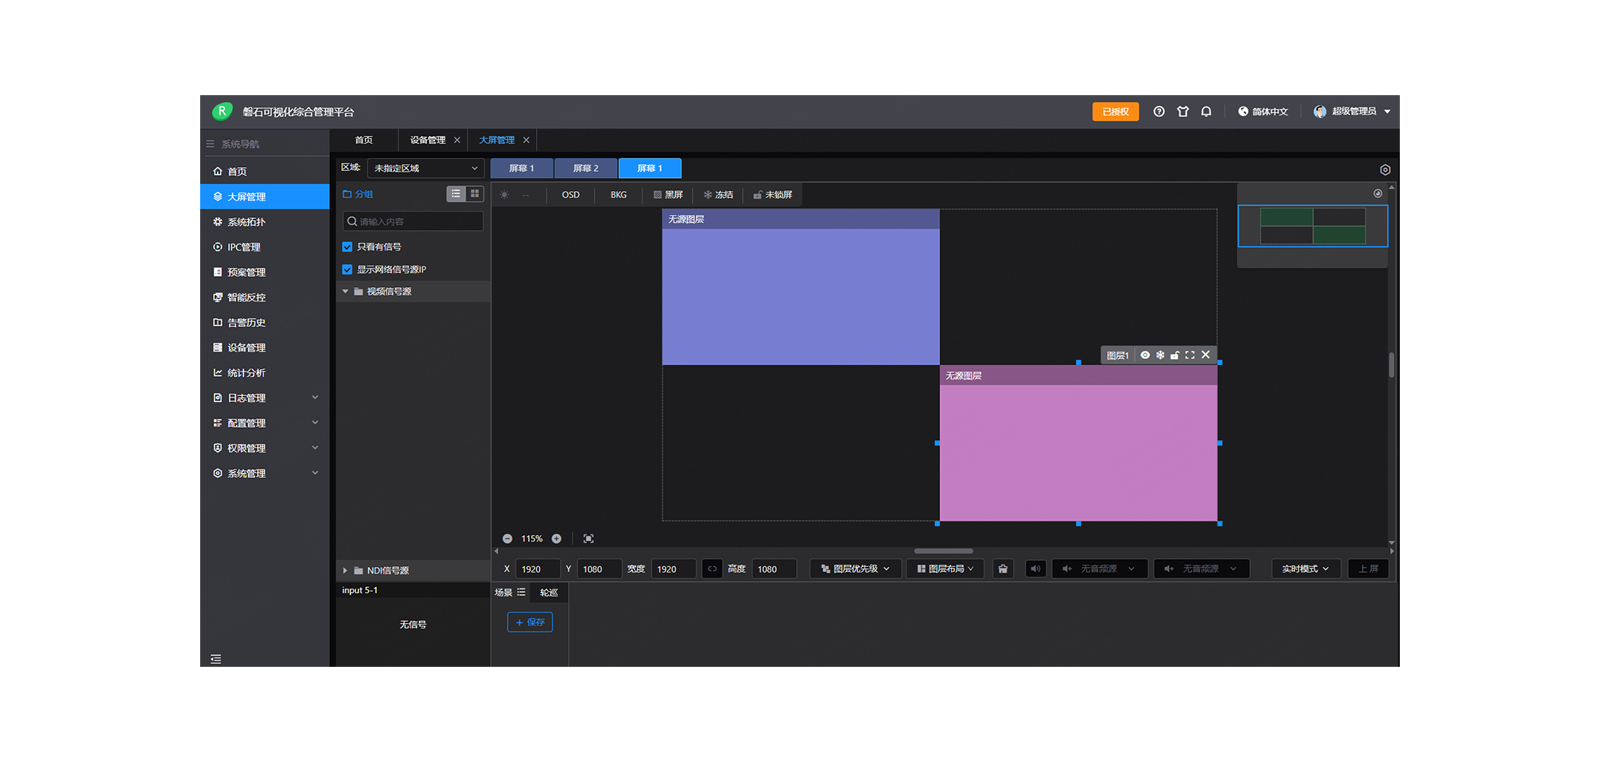Open 智能反控 in the sidebar
This screenshot has width=1600, height=762.
pos(265,297)
